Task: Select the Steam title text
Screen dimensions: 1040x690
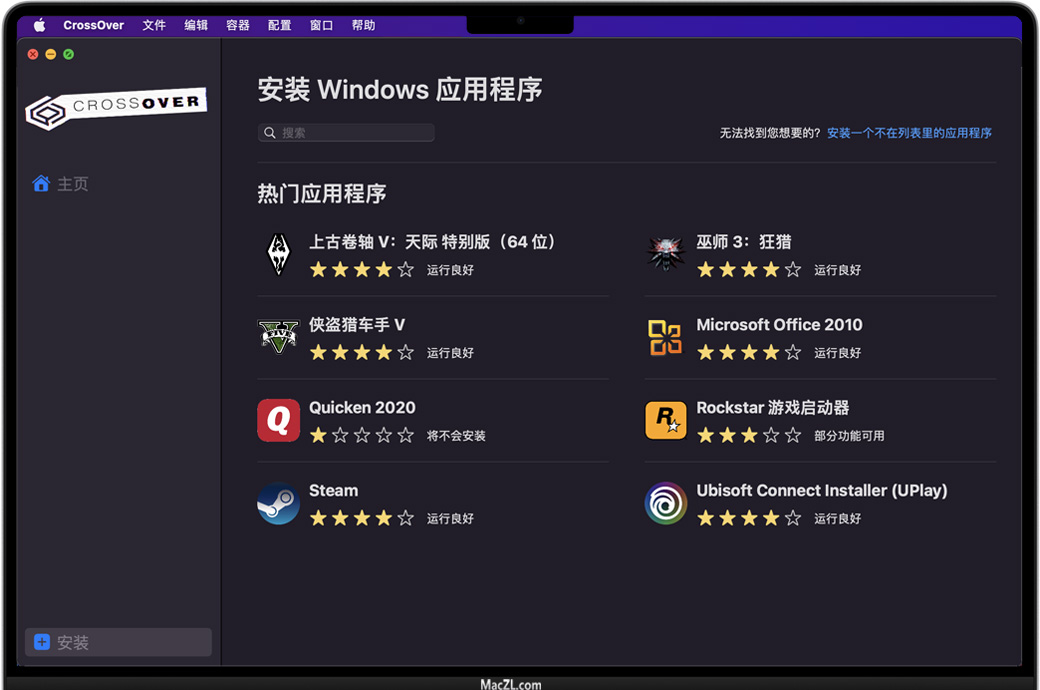Action: [333, 491]
